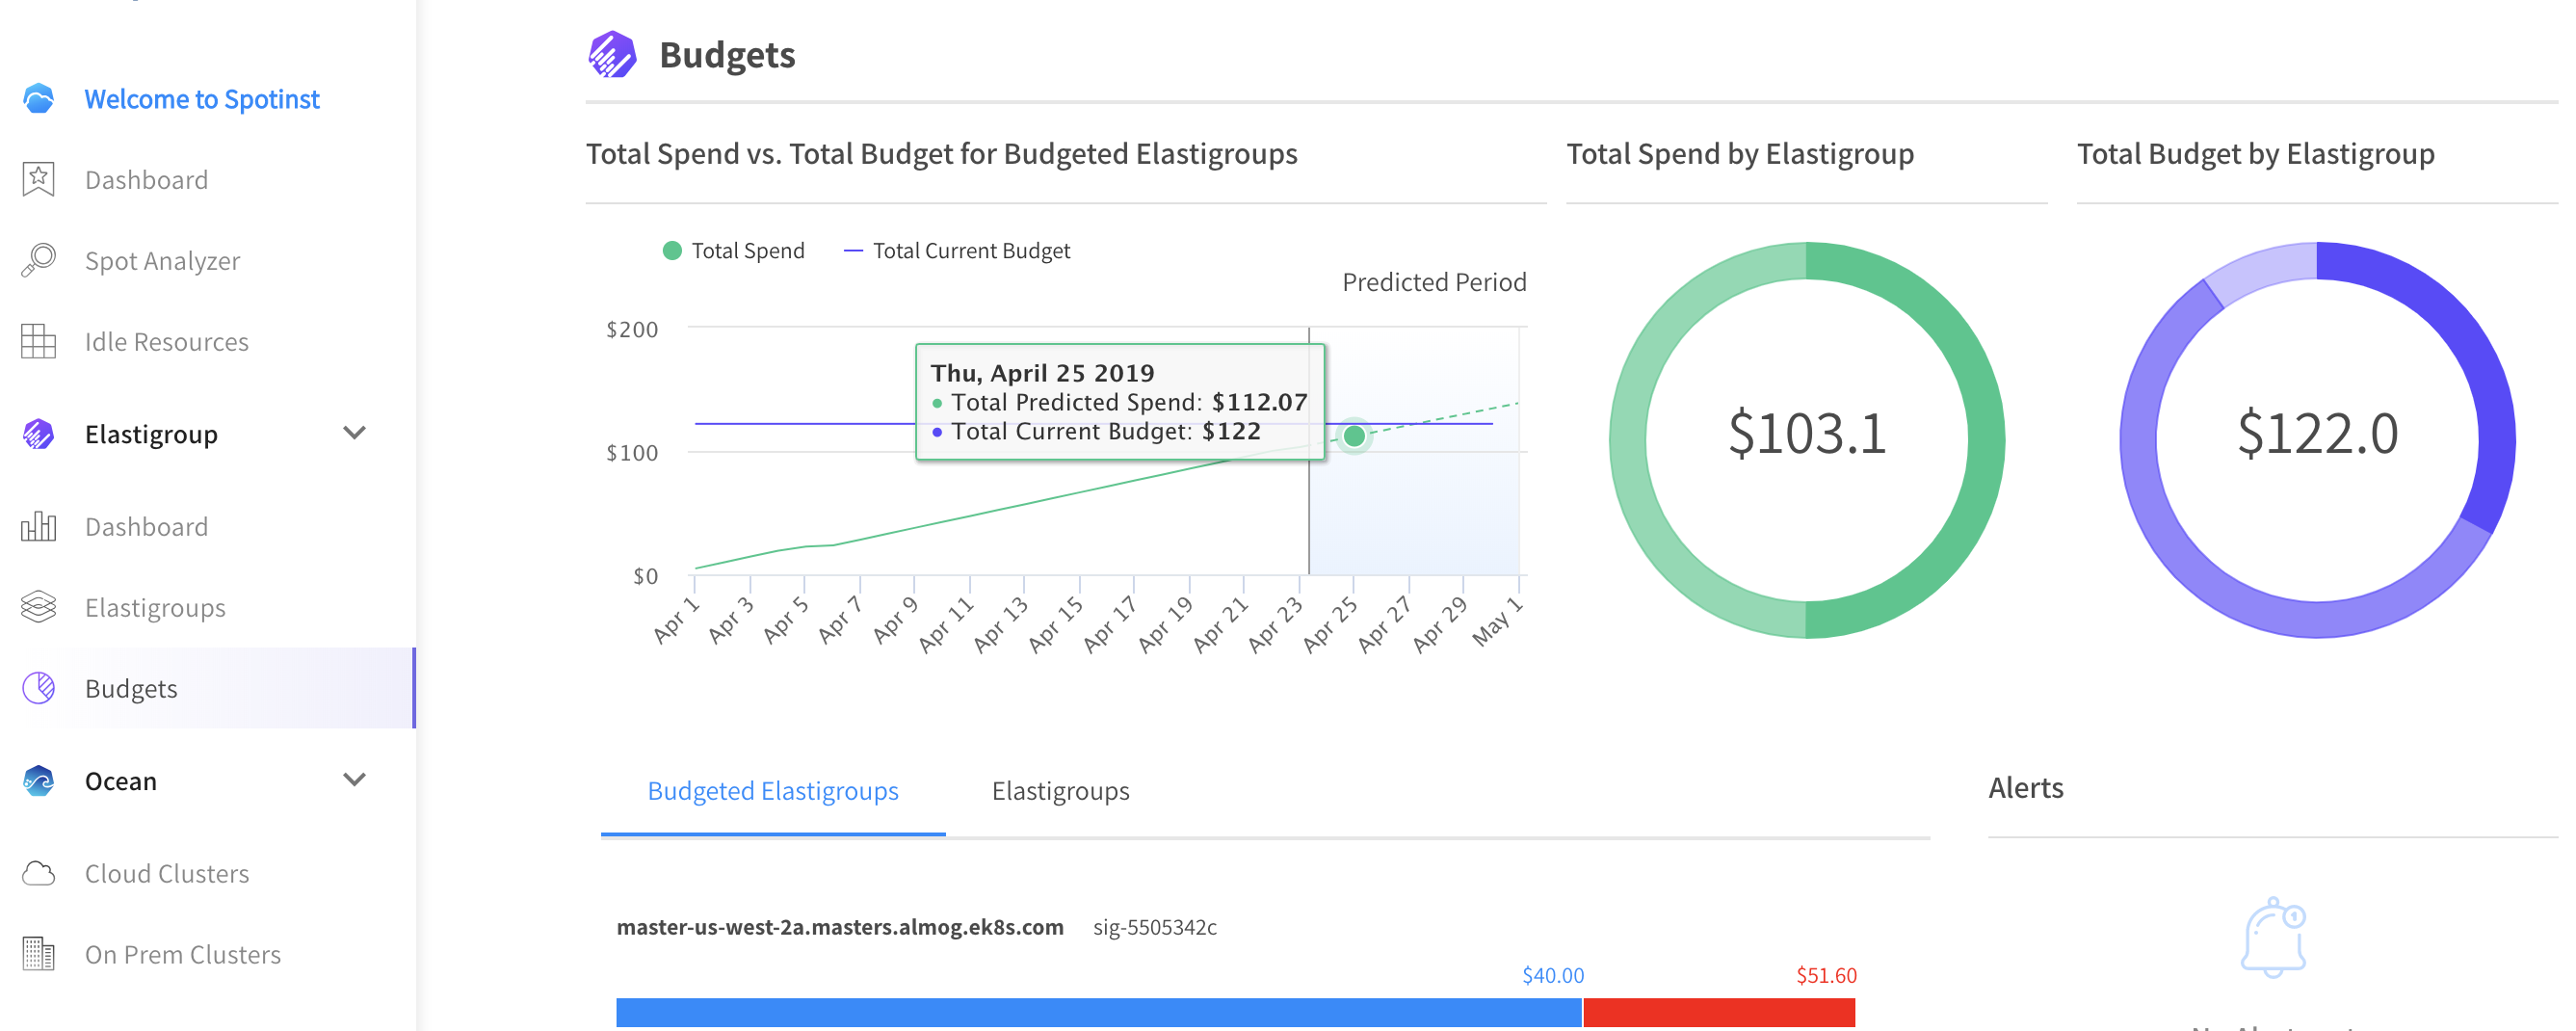Click the green Apr 25 chart data point

pos(1354,436)
